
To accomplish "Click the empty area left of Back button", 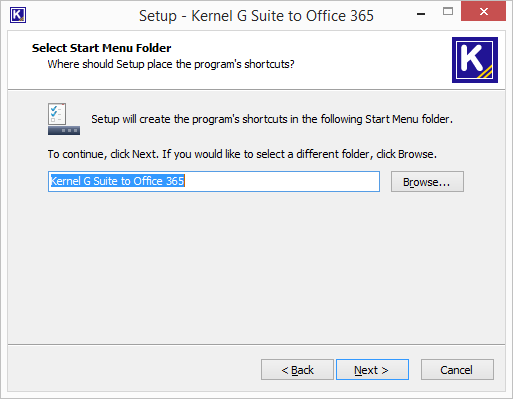I will point(133,369).
